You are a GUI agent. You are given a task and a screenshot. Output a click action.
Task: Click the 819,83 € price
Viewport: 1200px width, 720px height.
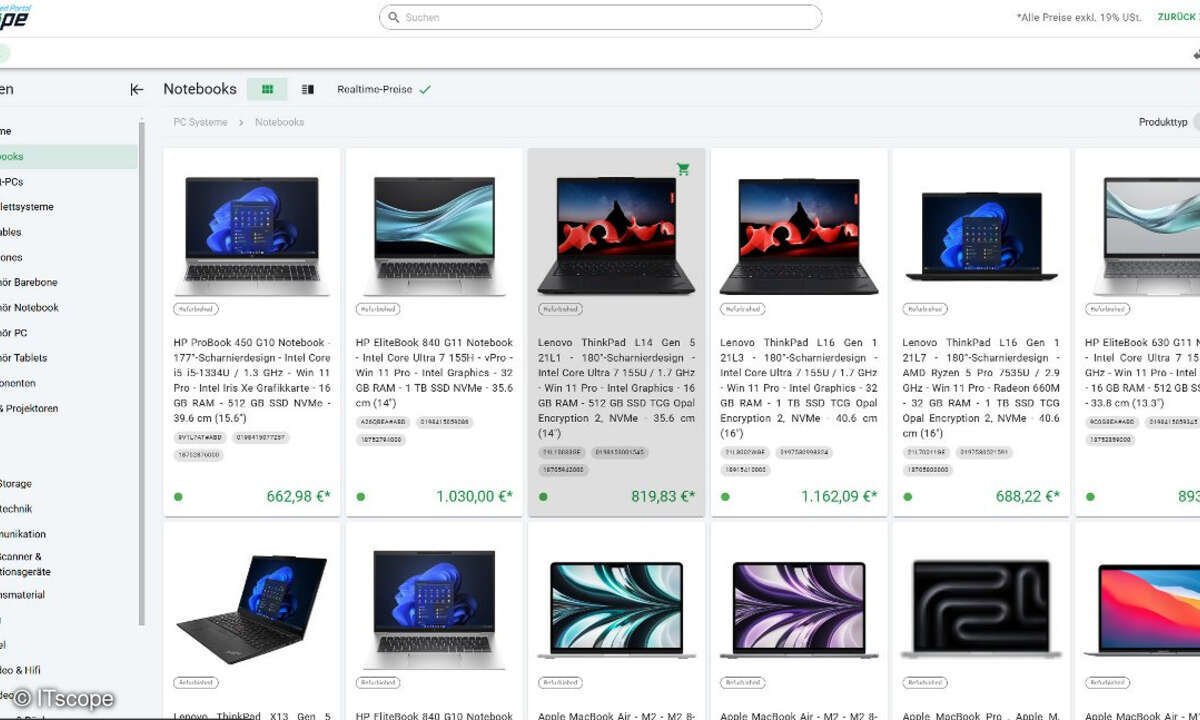pyautogui.click(x=663, y=496)
